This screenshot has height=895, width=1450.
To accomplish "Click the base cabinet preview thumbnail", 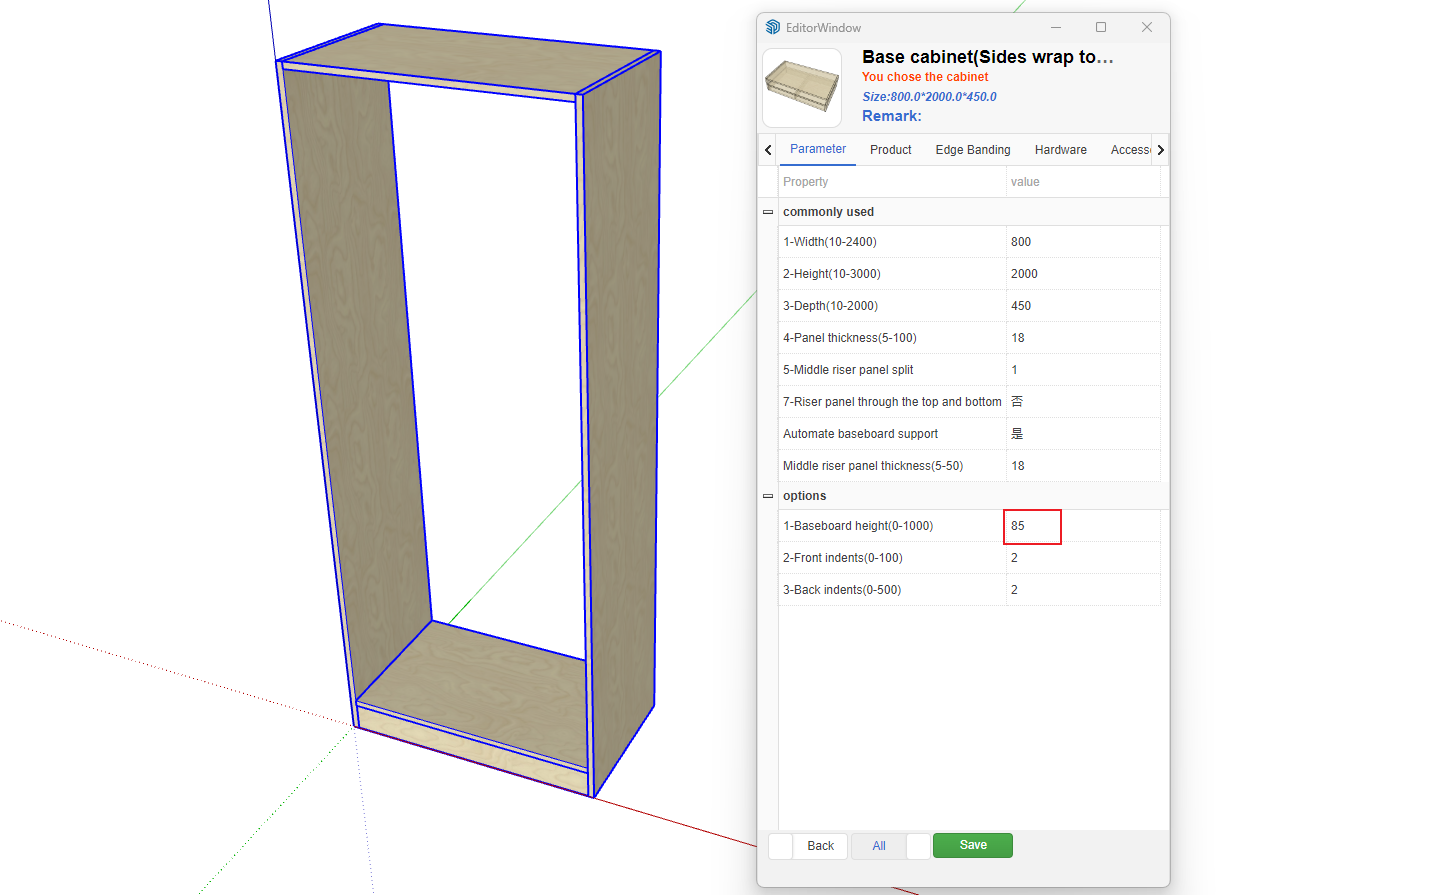I will (x=802, y=88).
